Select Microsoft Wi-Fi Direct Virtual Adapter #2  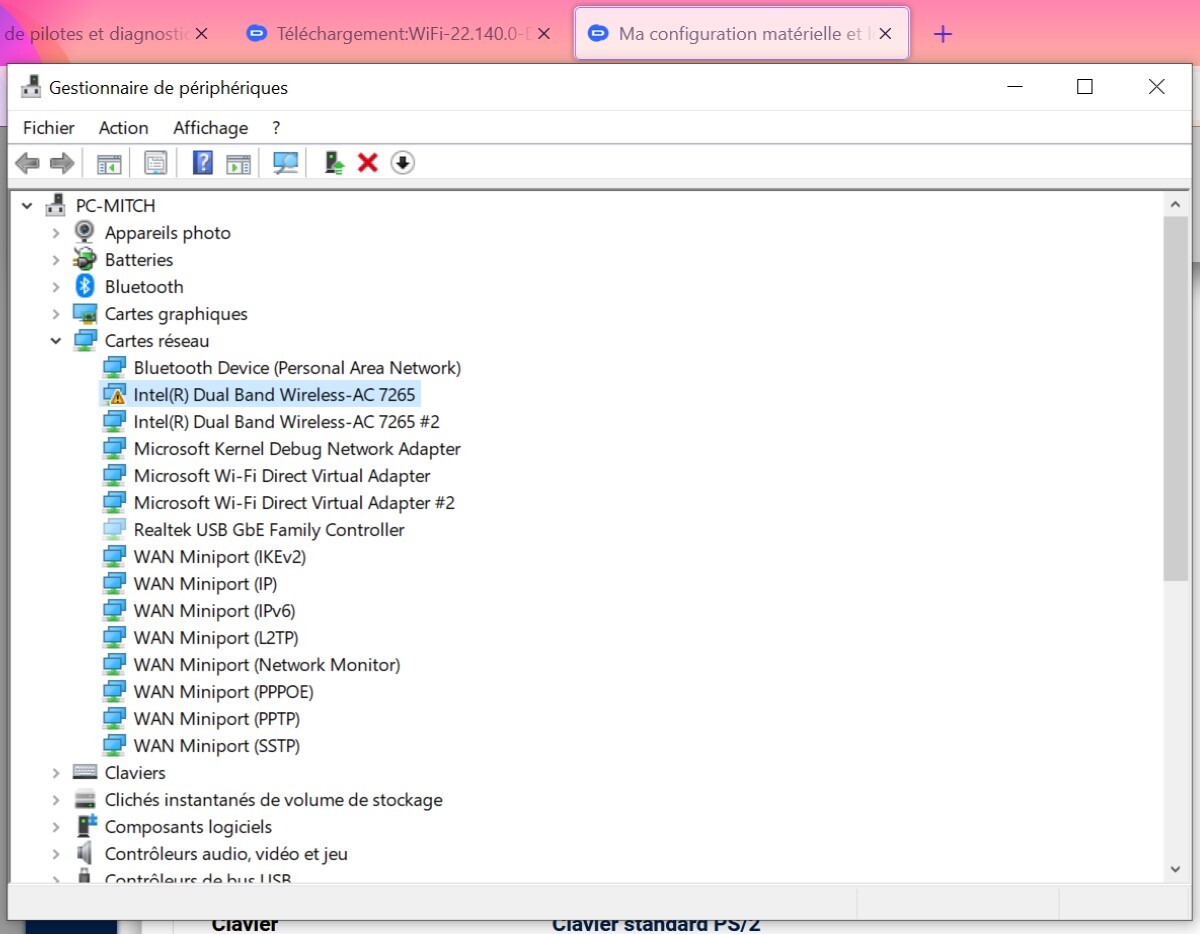coord(294,502)
